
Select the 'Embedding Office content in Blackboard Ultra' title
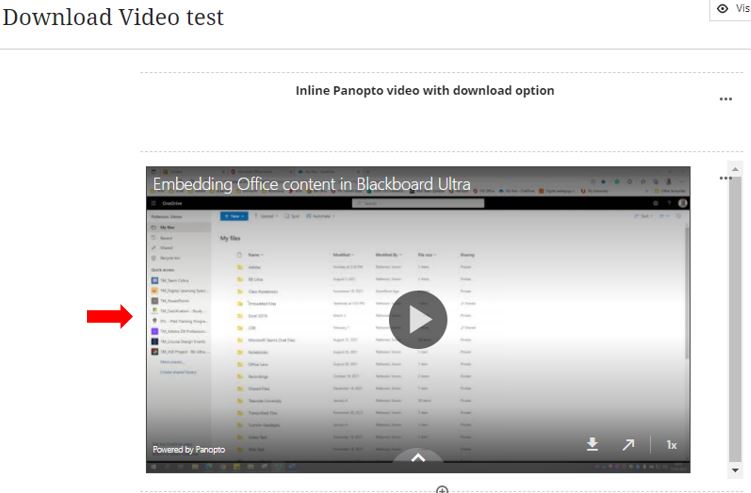pos(312,184)
